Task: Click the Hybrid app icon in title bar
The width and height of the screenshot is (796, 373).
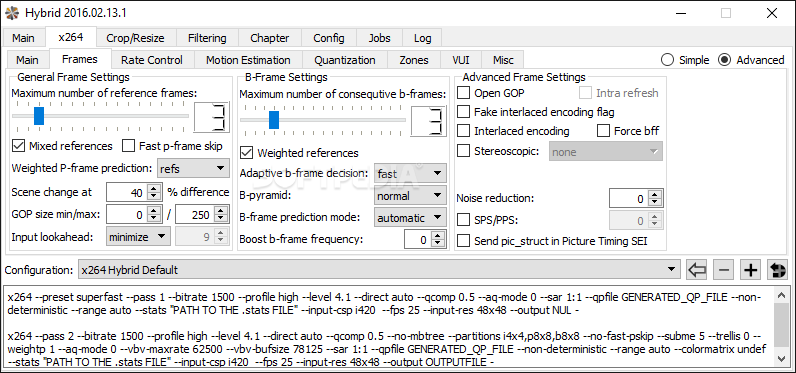Action: point(11,13)
